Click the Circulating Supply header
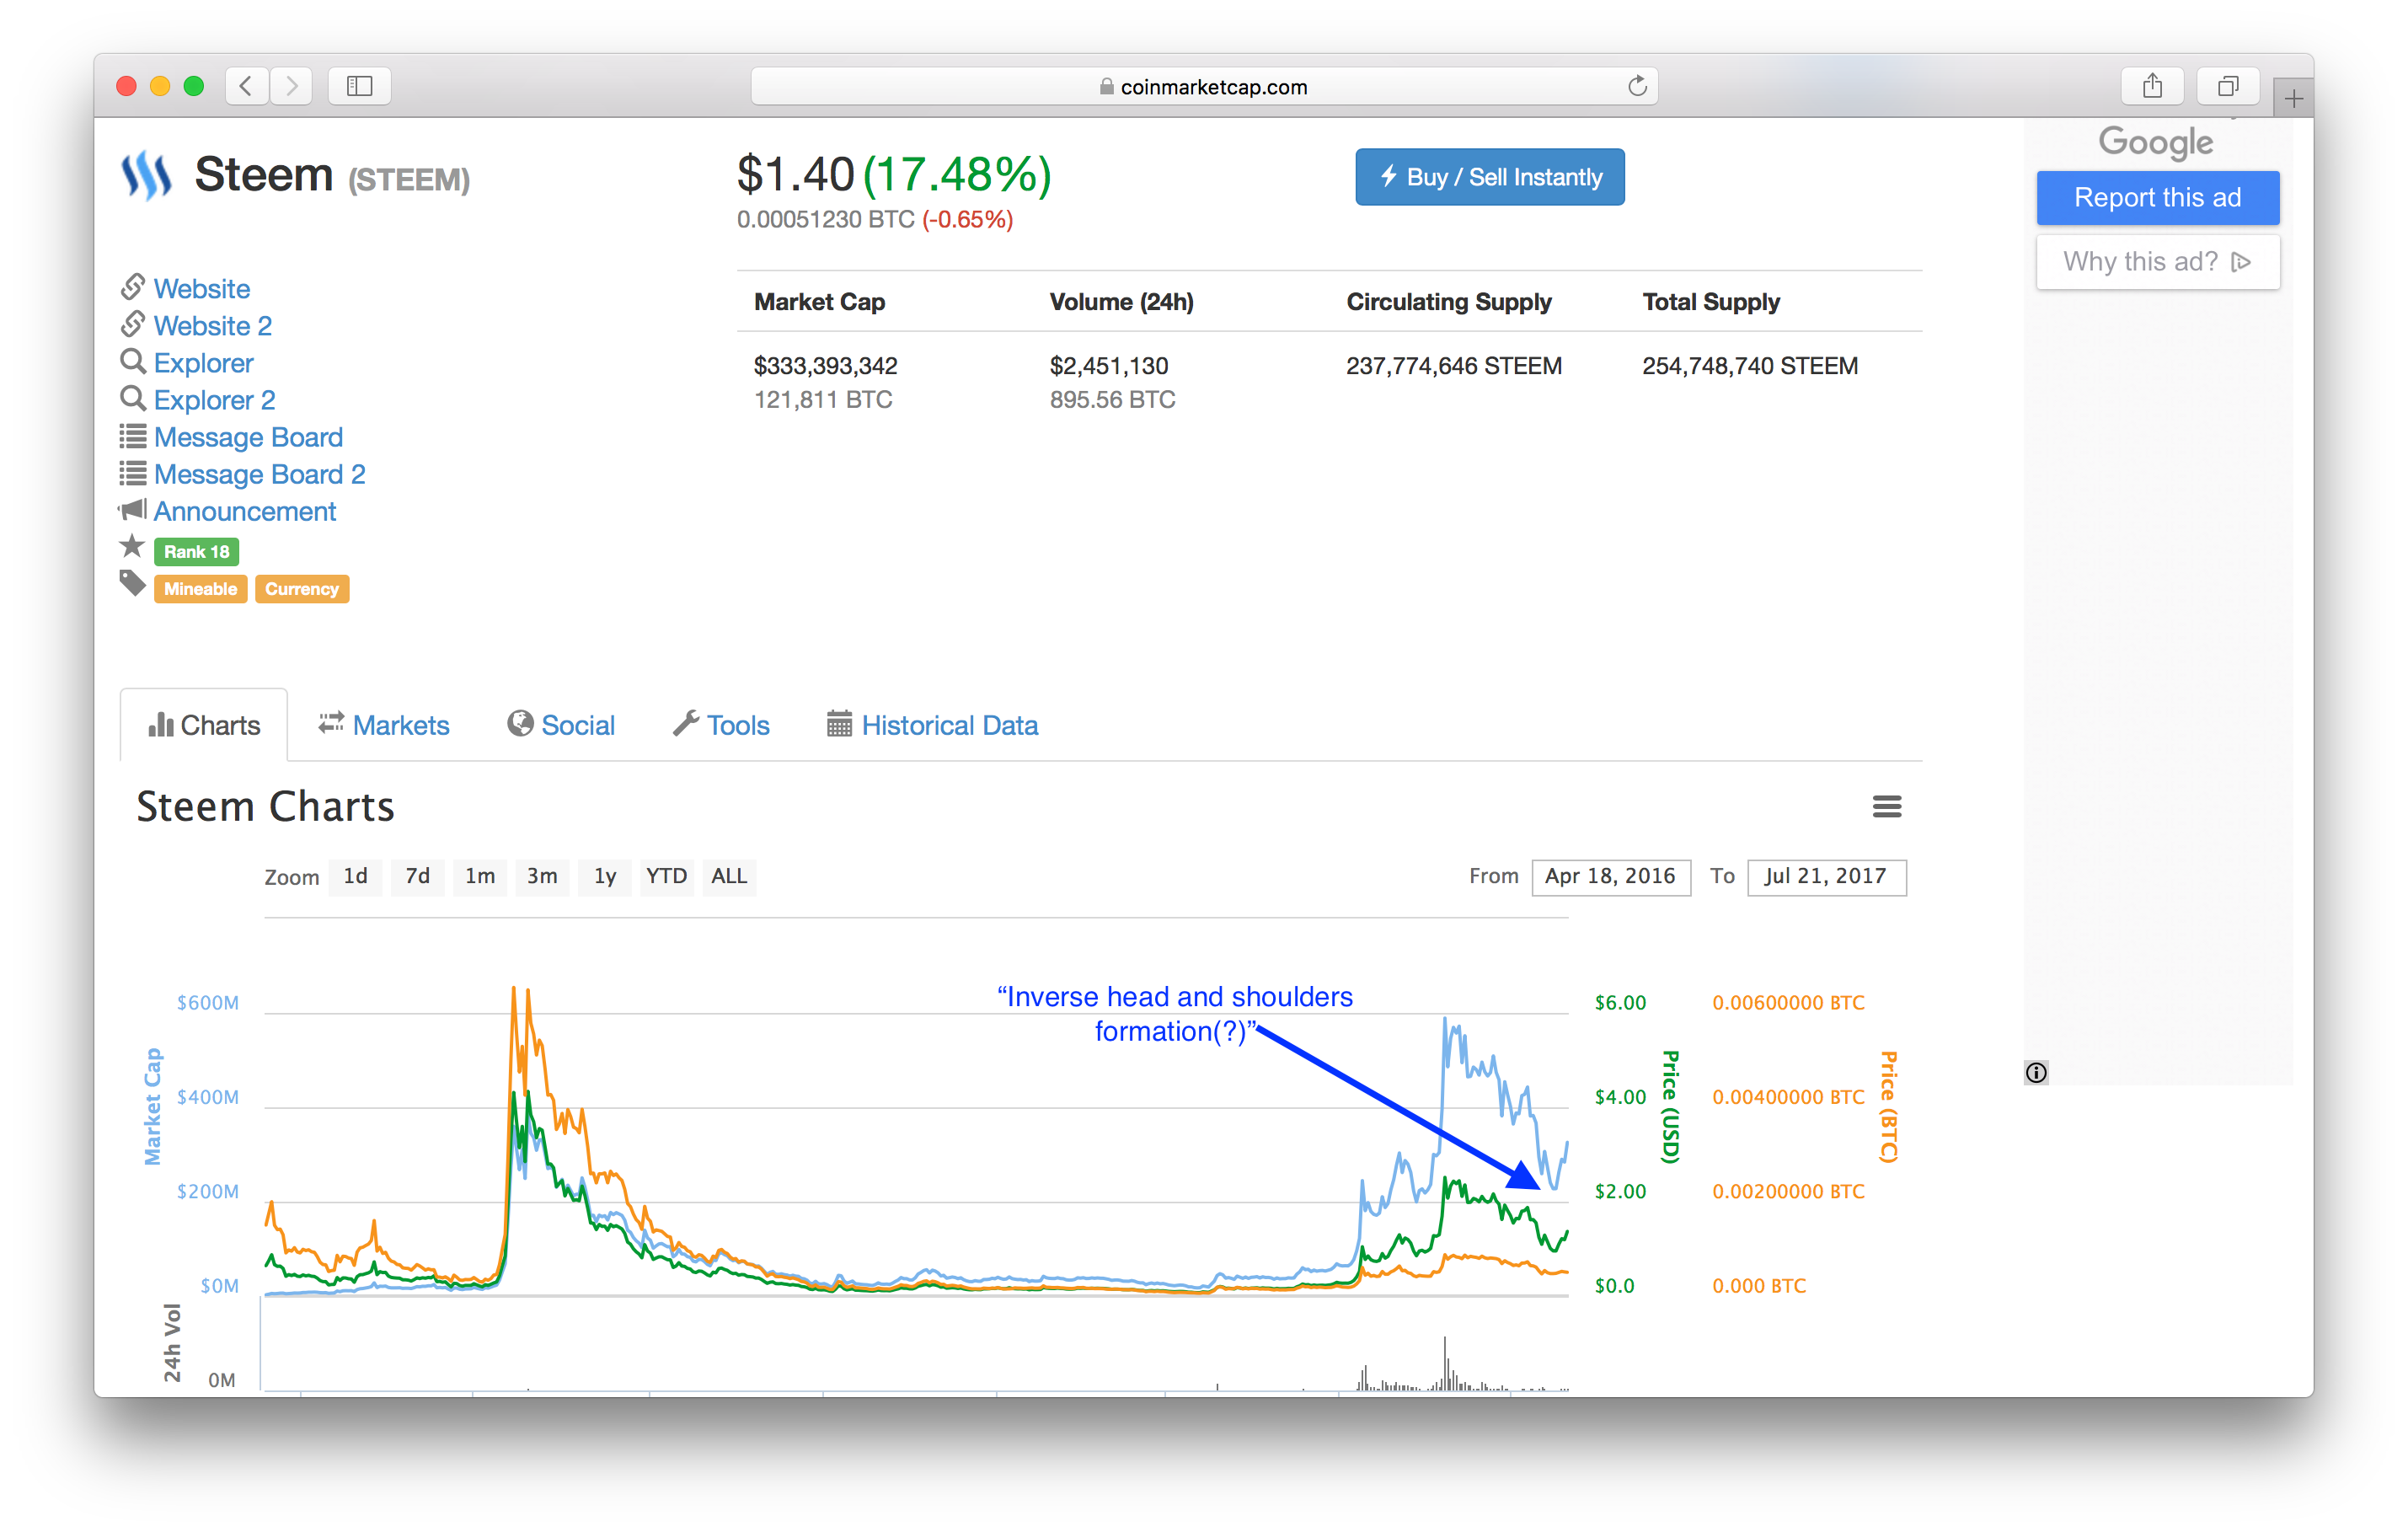Viewport: 2408px width, 1532px height. pos(1449,301)
